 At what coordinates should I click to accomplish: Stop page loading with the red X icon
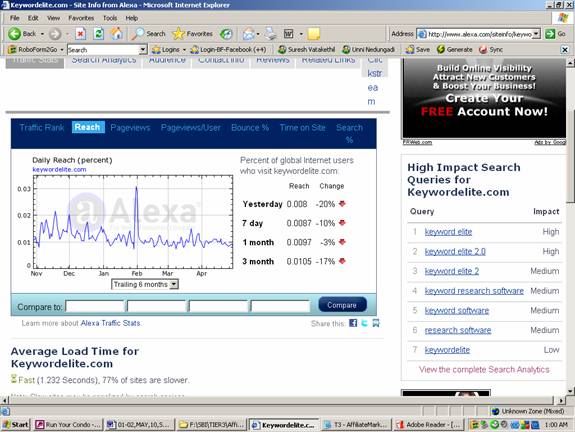pos(80,34)
